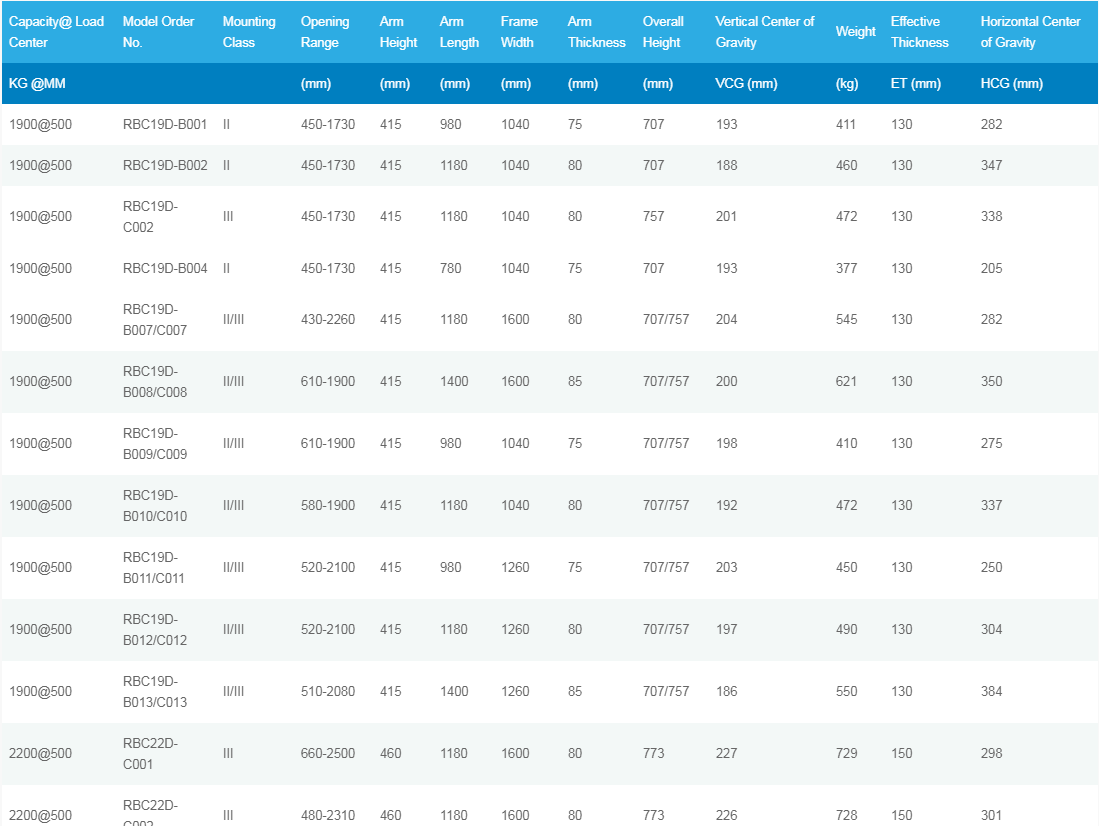Select the 384 HCG value cell

pos(991,691)
